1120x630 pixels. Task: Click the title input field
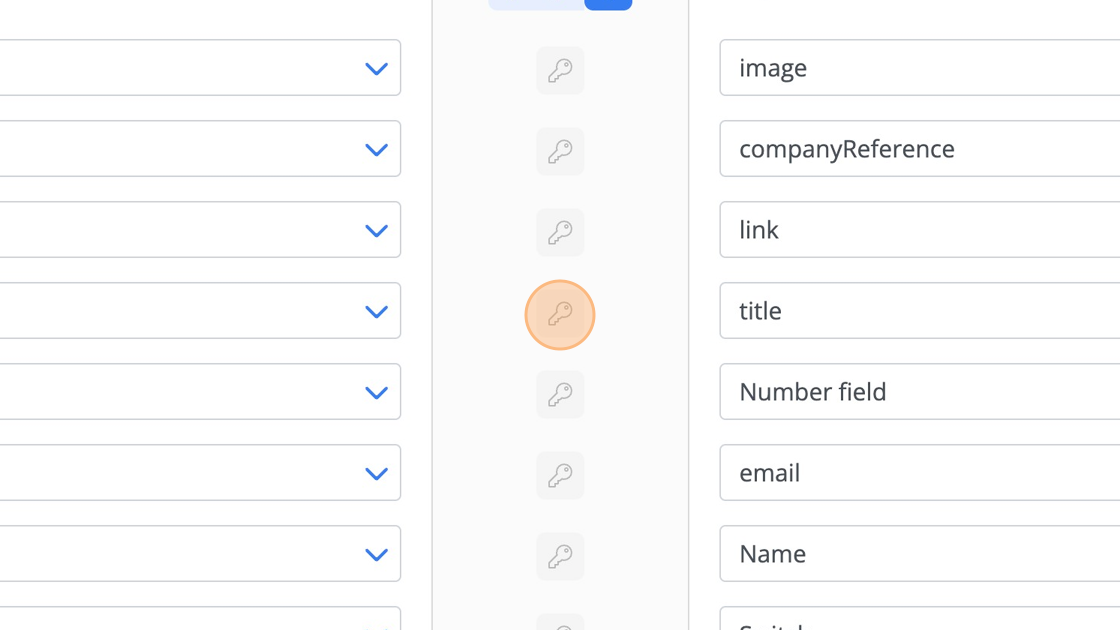point(920,311)
